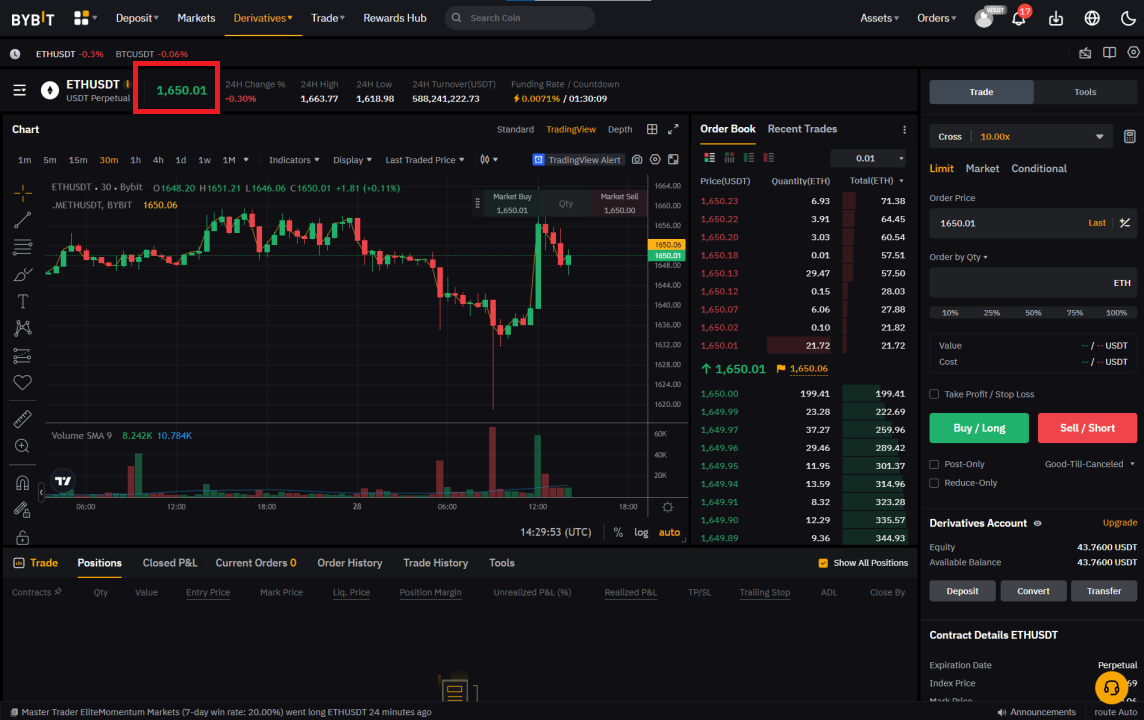Toggle derivatives account balance visibility eye
This screenshot has width=1144, height=720.
[1037, 523]
